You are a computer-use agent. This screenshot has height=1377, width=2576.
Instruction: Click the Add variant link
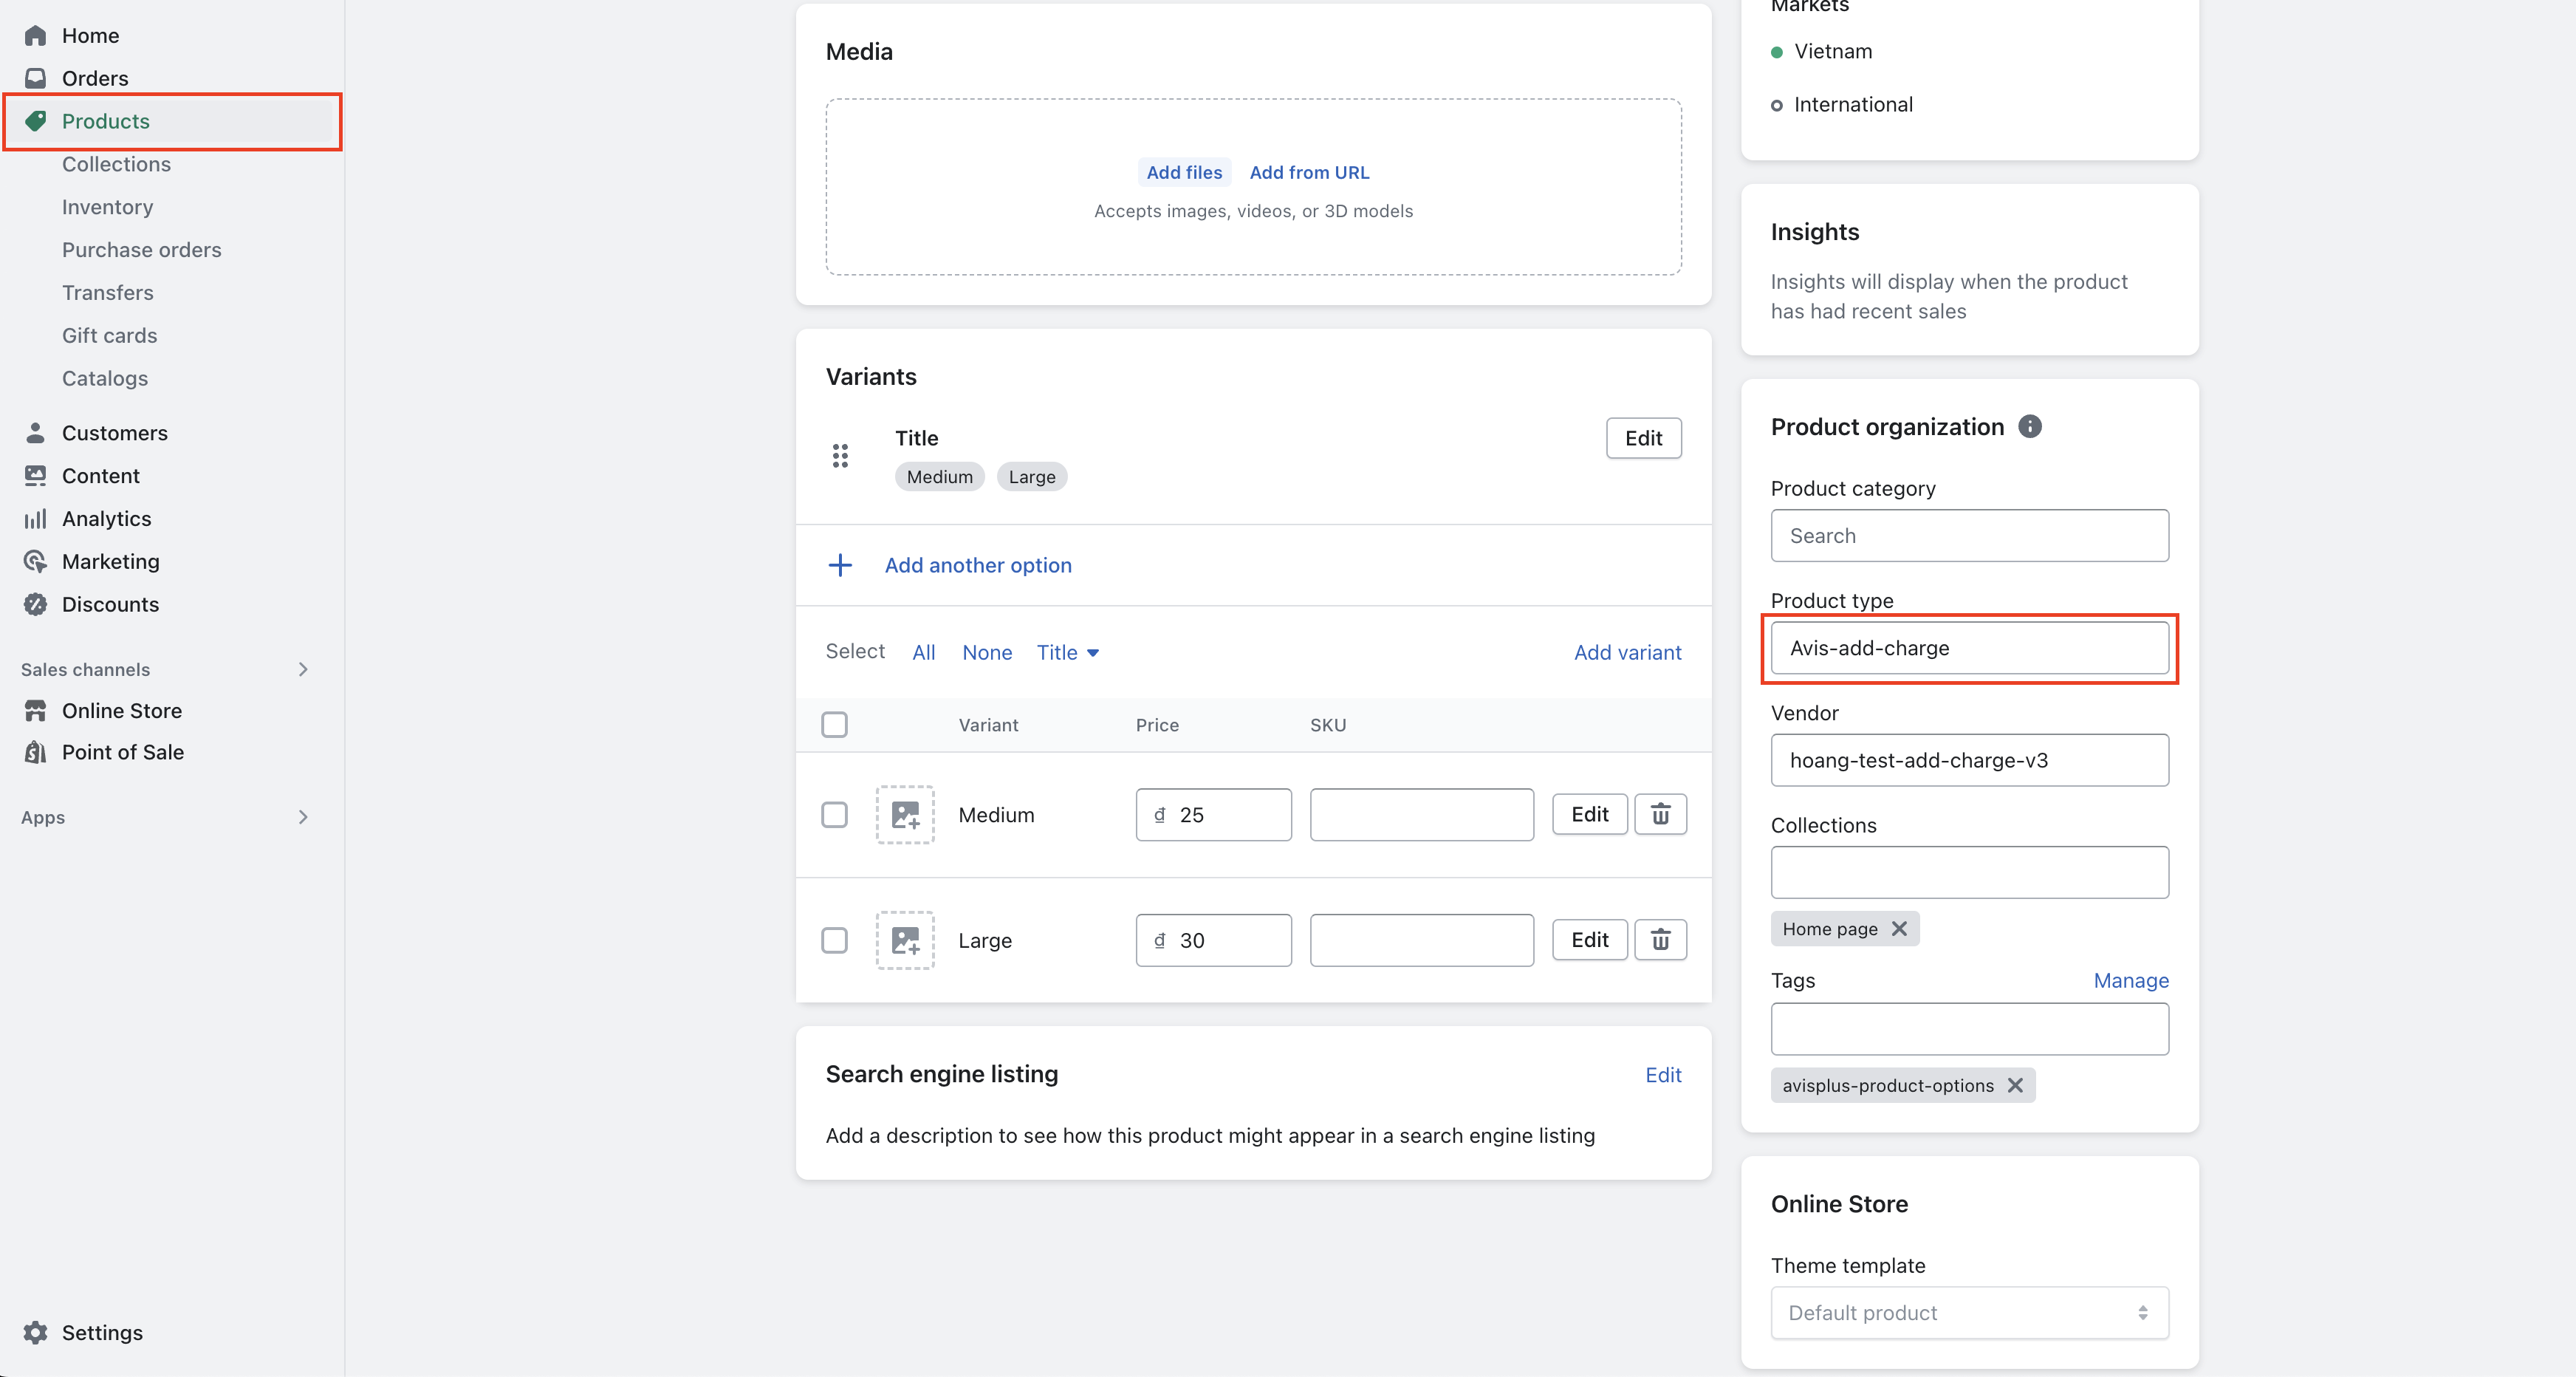(1627, 652)
